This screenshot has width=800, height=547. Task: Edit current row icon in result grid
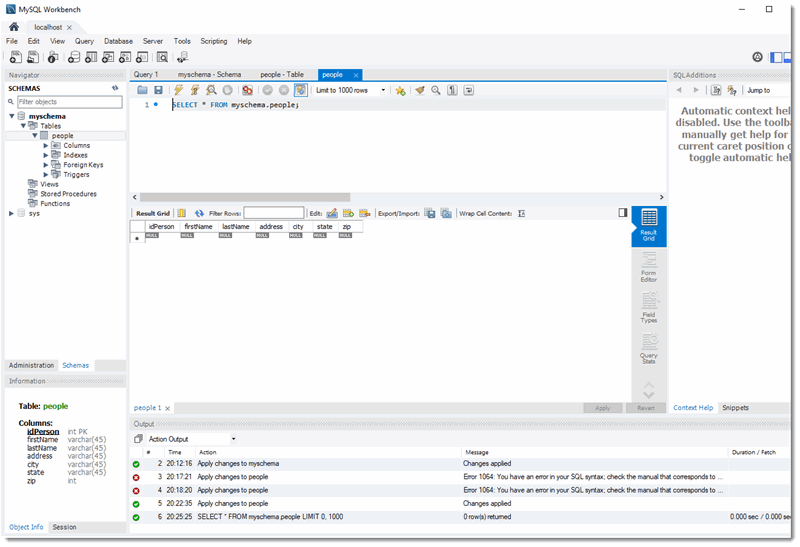pyautogui.click(x=332, y=213)
